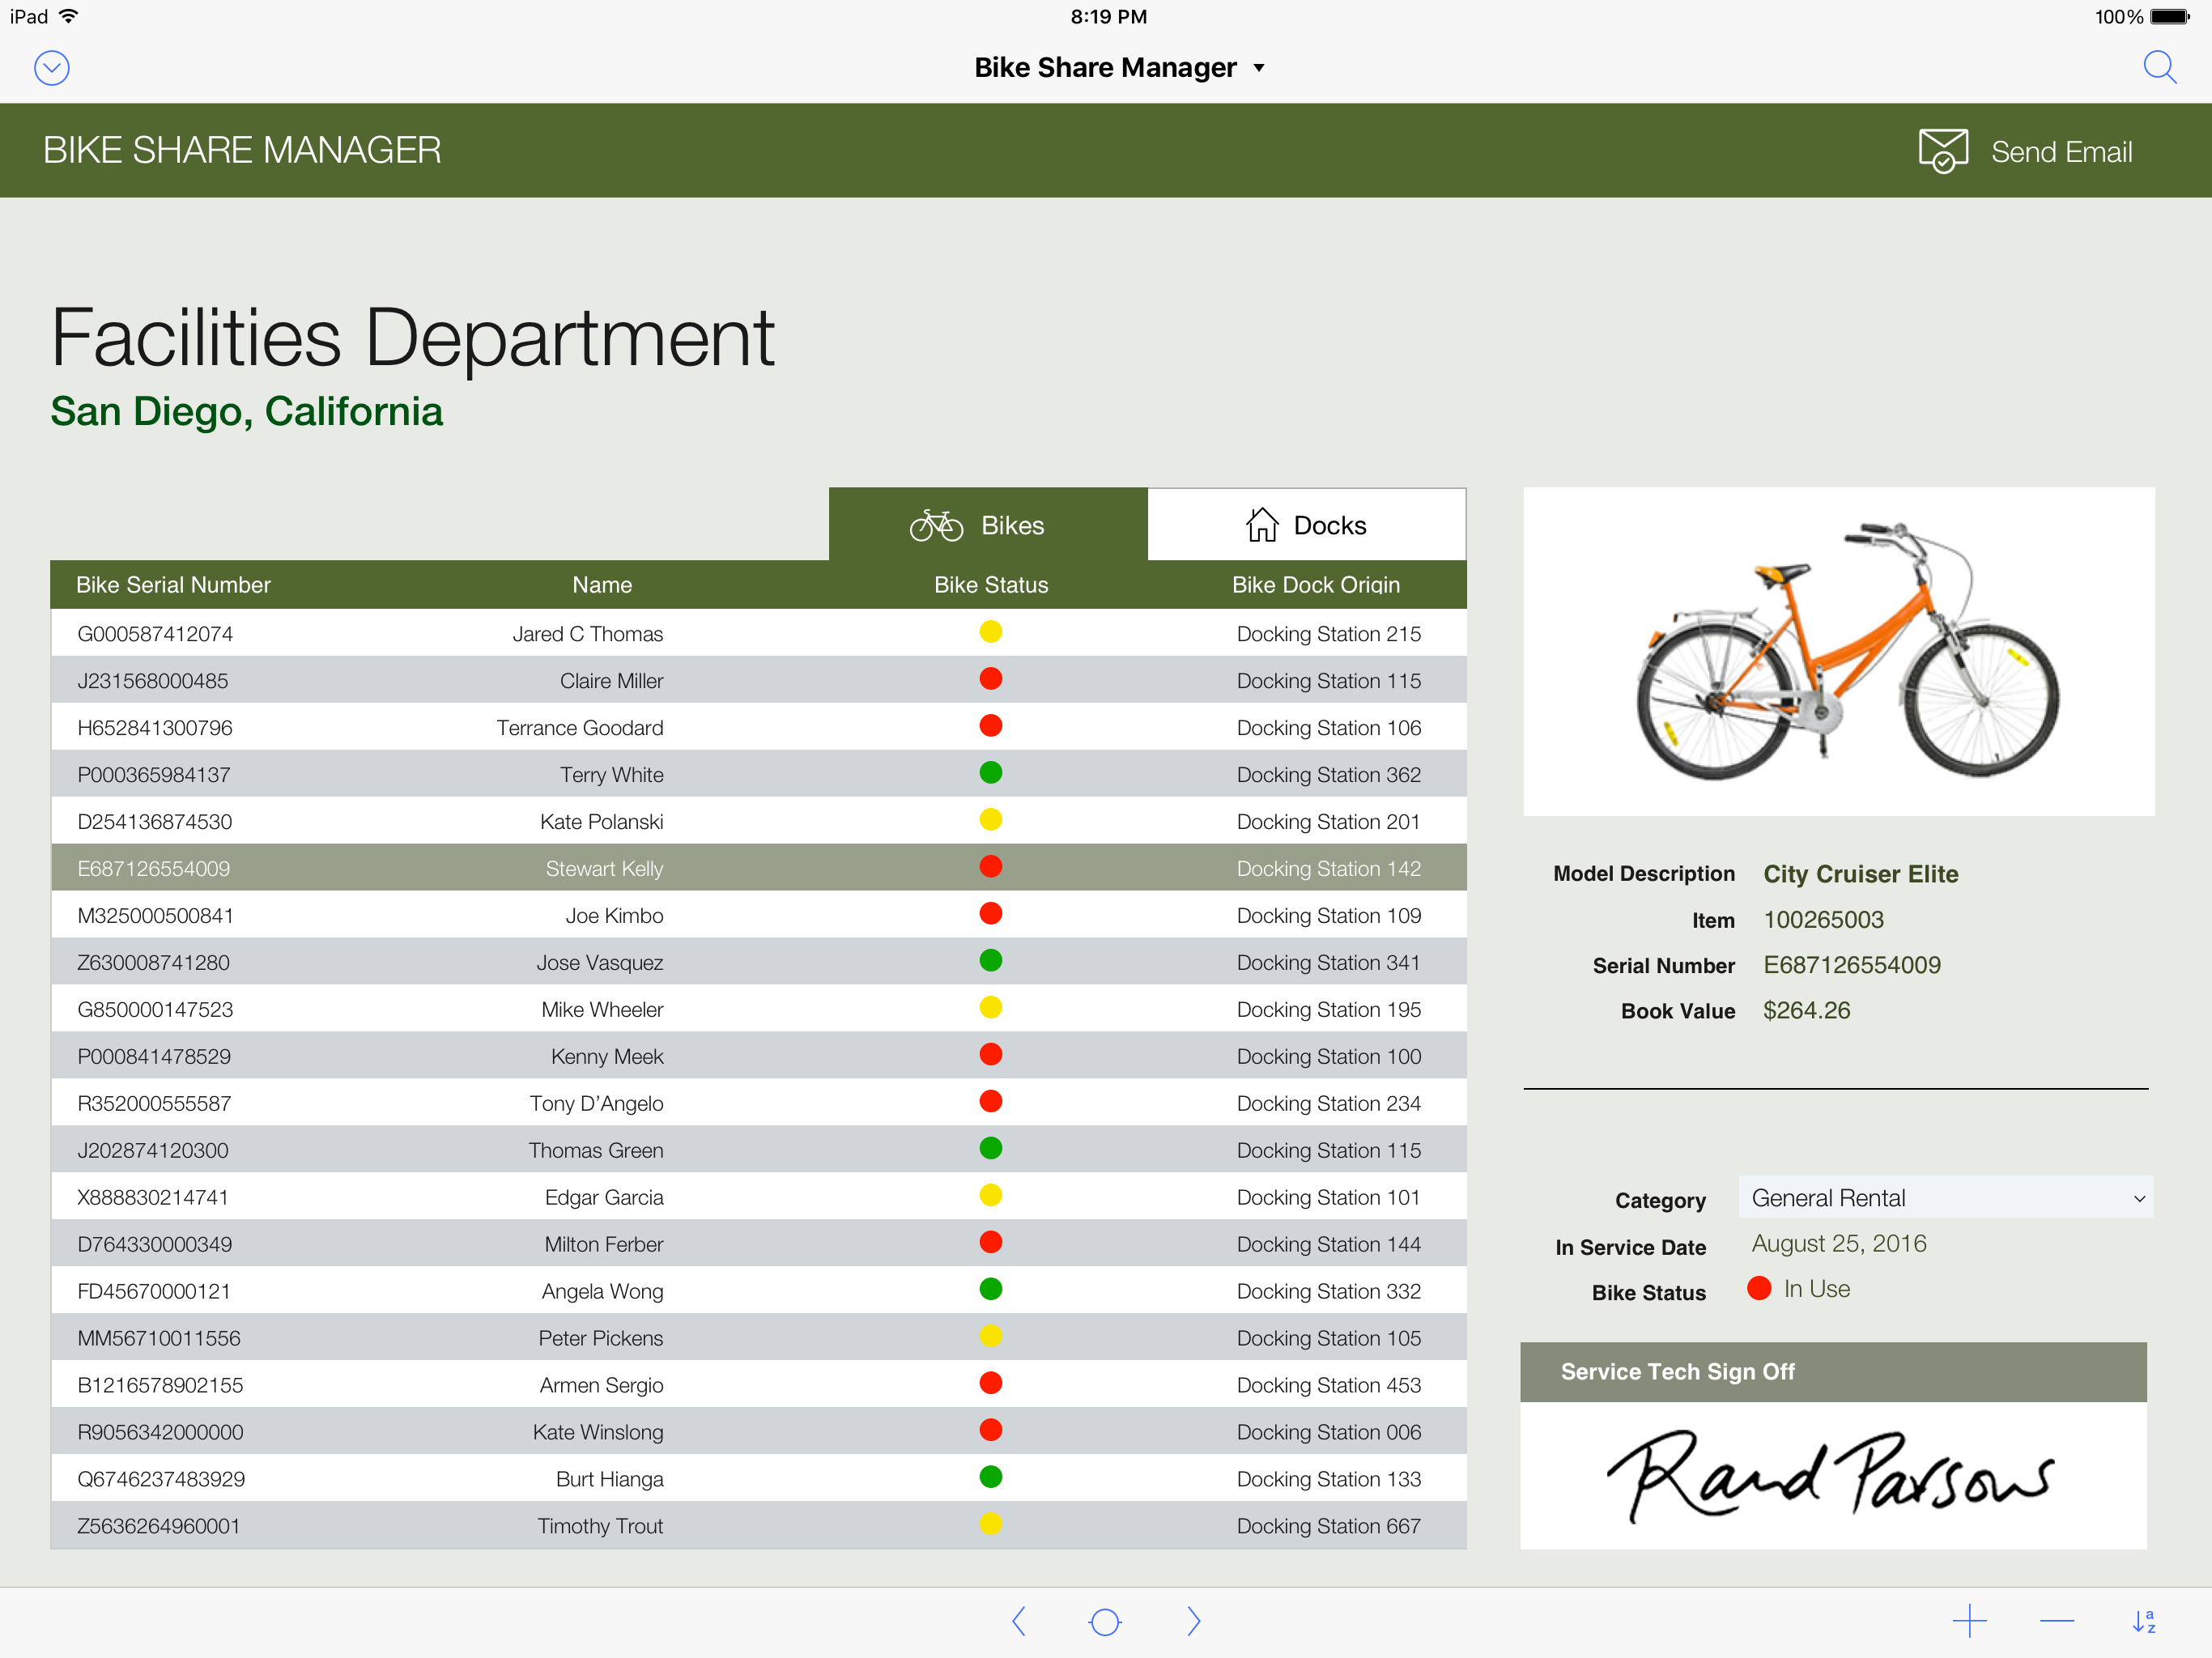The image size is (2212, 1658).
Task: Tap the Rand Parsons signature box
Action: pos(1832,1475)
